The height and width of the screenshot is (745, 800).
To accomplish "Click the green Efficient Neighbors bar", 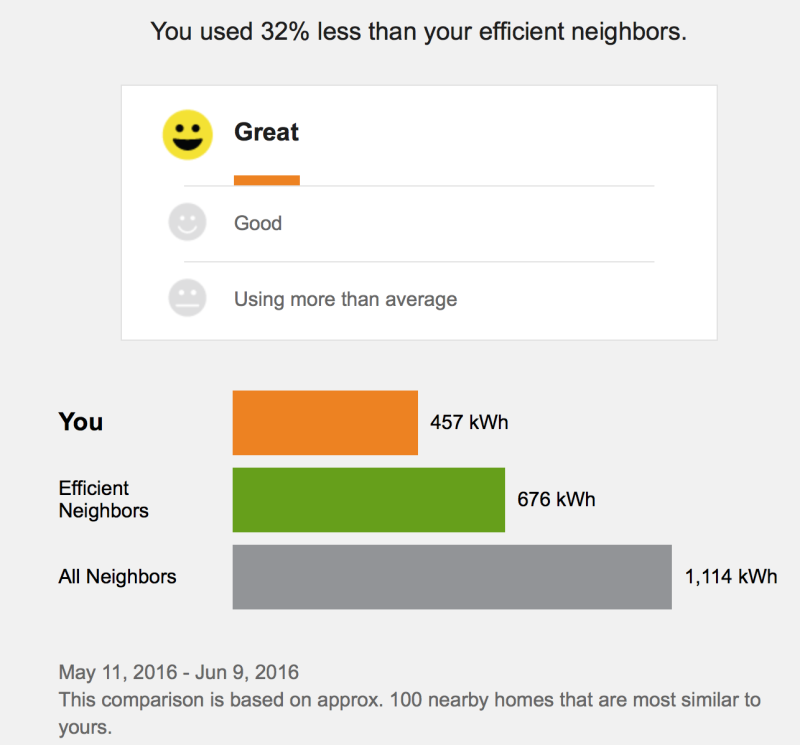I will [368, 499].
